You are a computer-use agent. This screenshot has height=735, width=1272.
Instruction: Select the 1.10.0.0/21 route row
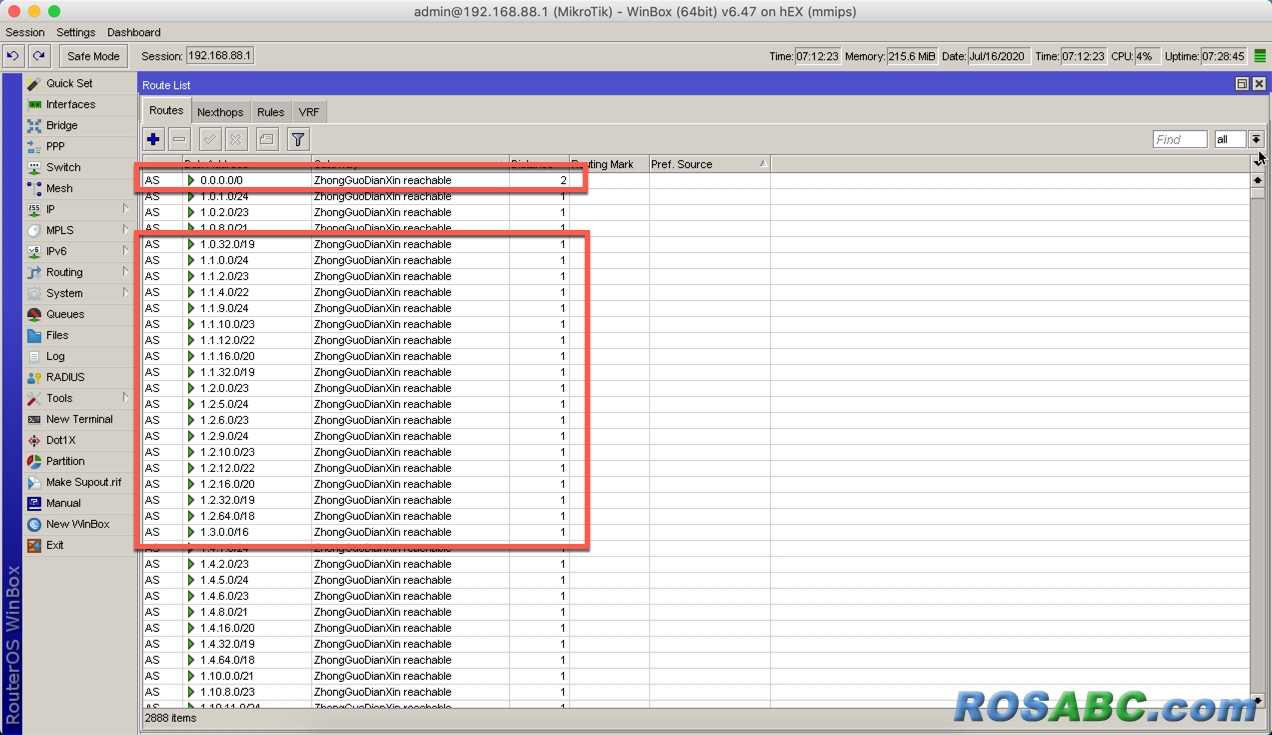pyautogui.click(x=695, y=677)
